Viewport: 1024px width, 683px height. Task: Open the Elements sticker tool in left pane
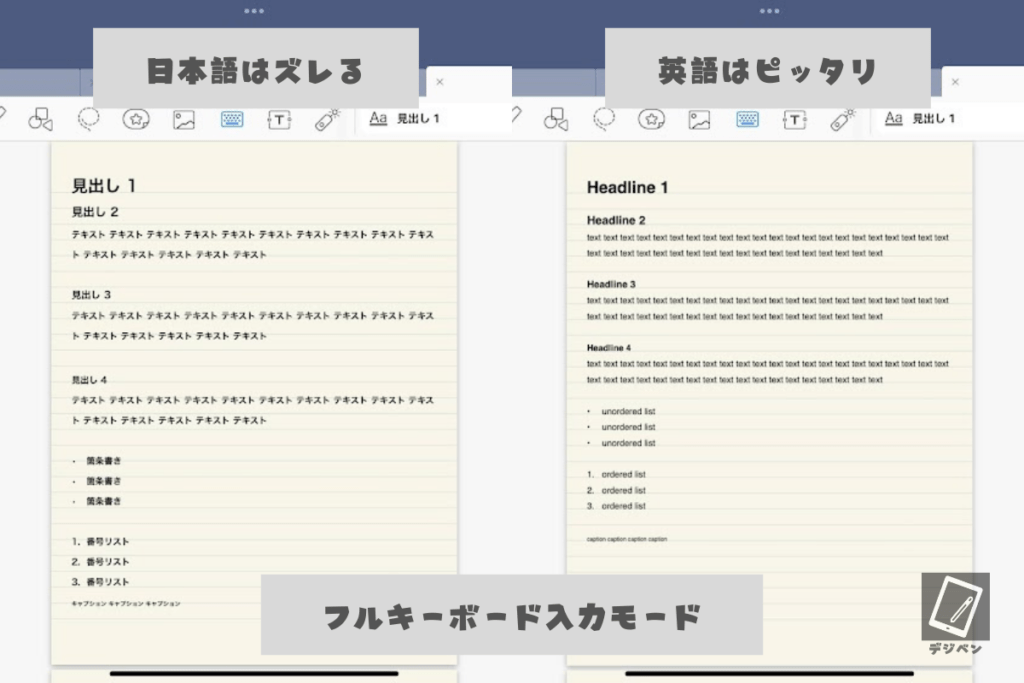pyautogui.click(x=136, y=119)
